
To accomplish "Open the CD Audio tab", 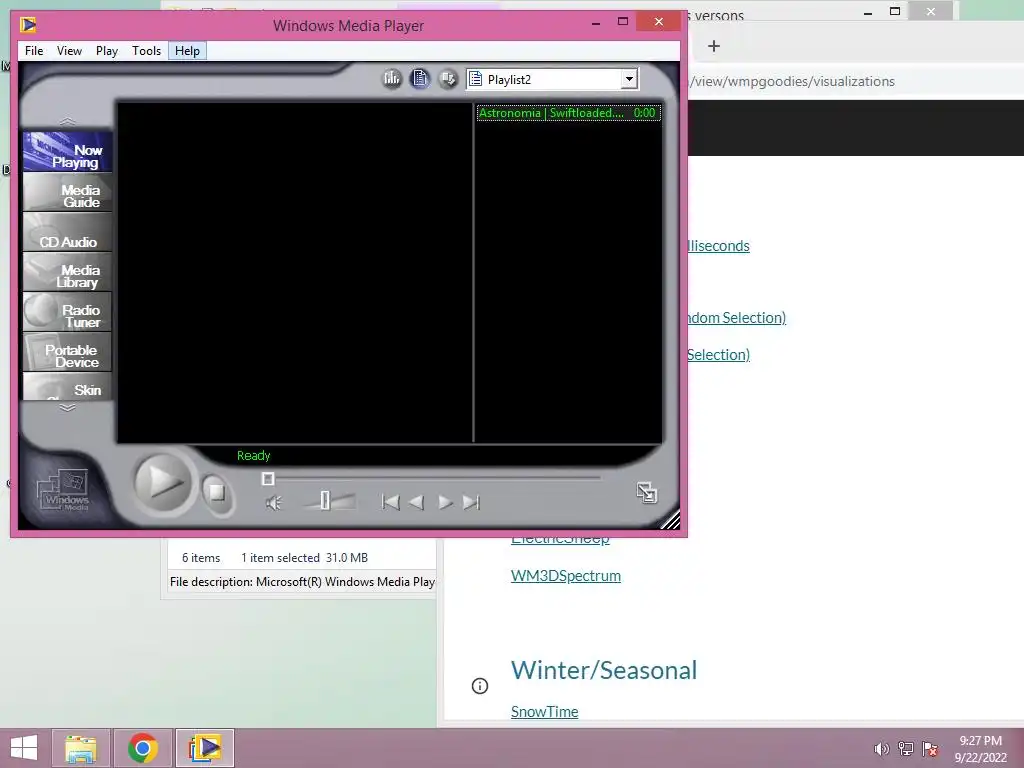I will [x=67, y=232].
